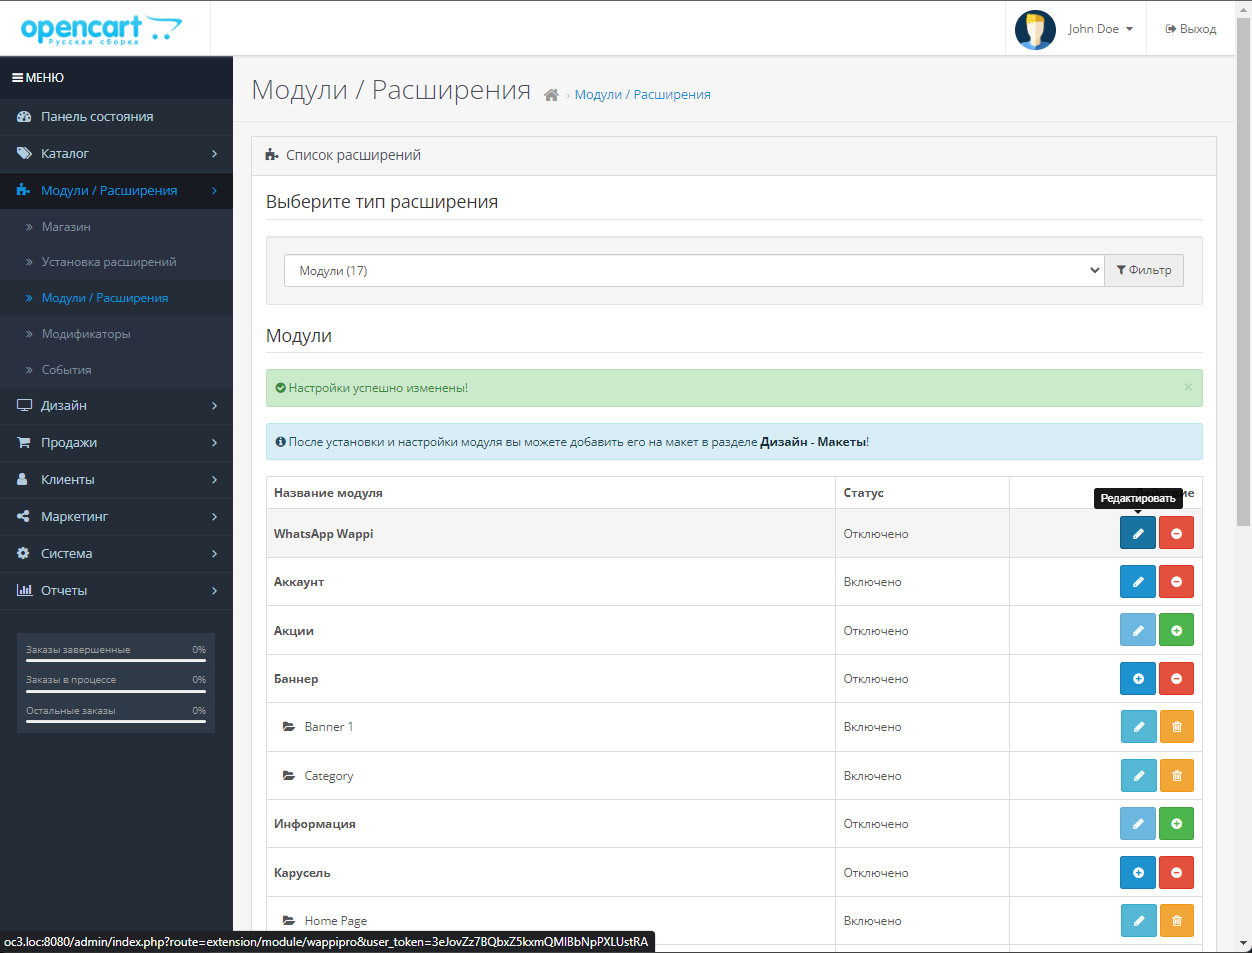
Task: Toggle the МЕНЮ hamburger sidebar button
Action: tap(38, 77)
